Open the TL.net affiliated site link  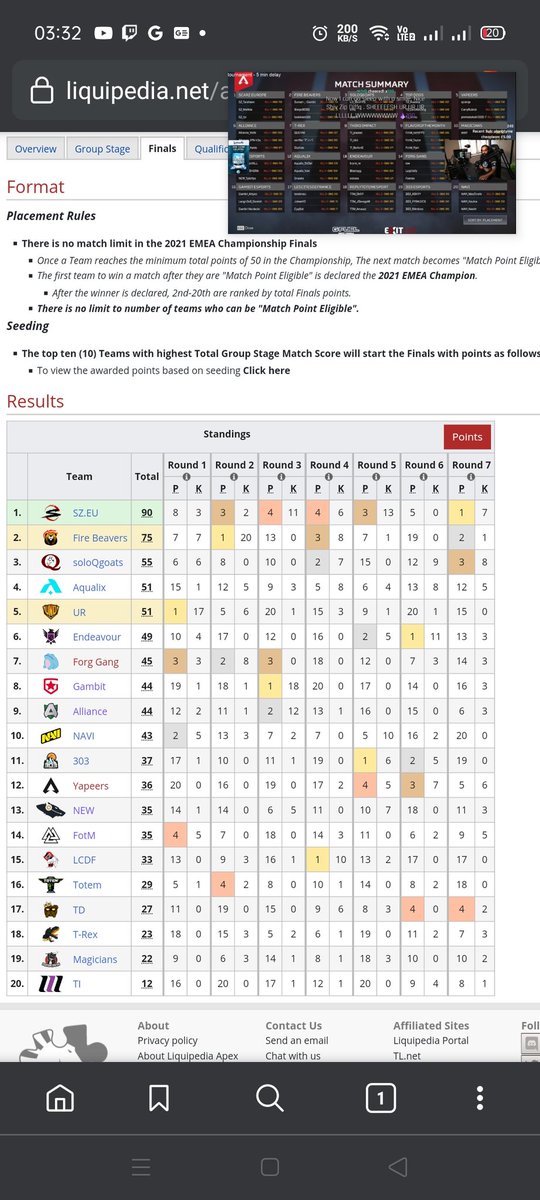(x=409, y=1055)
